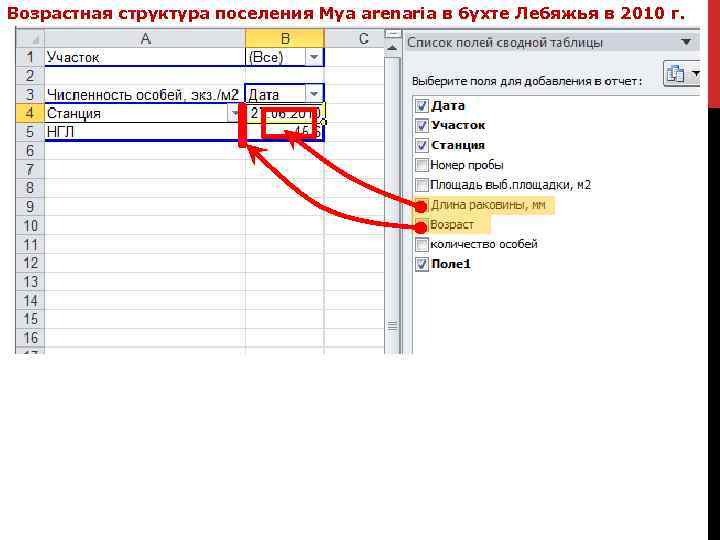
Task: Click the Длина раковины, мм field
Action: 488,205
